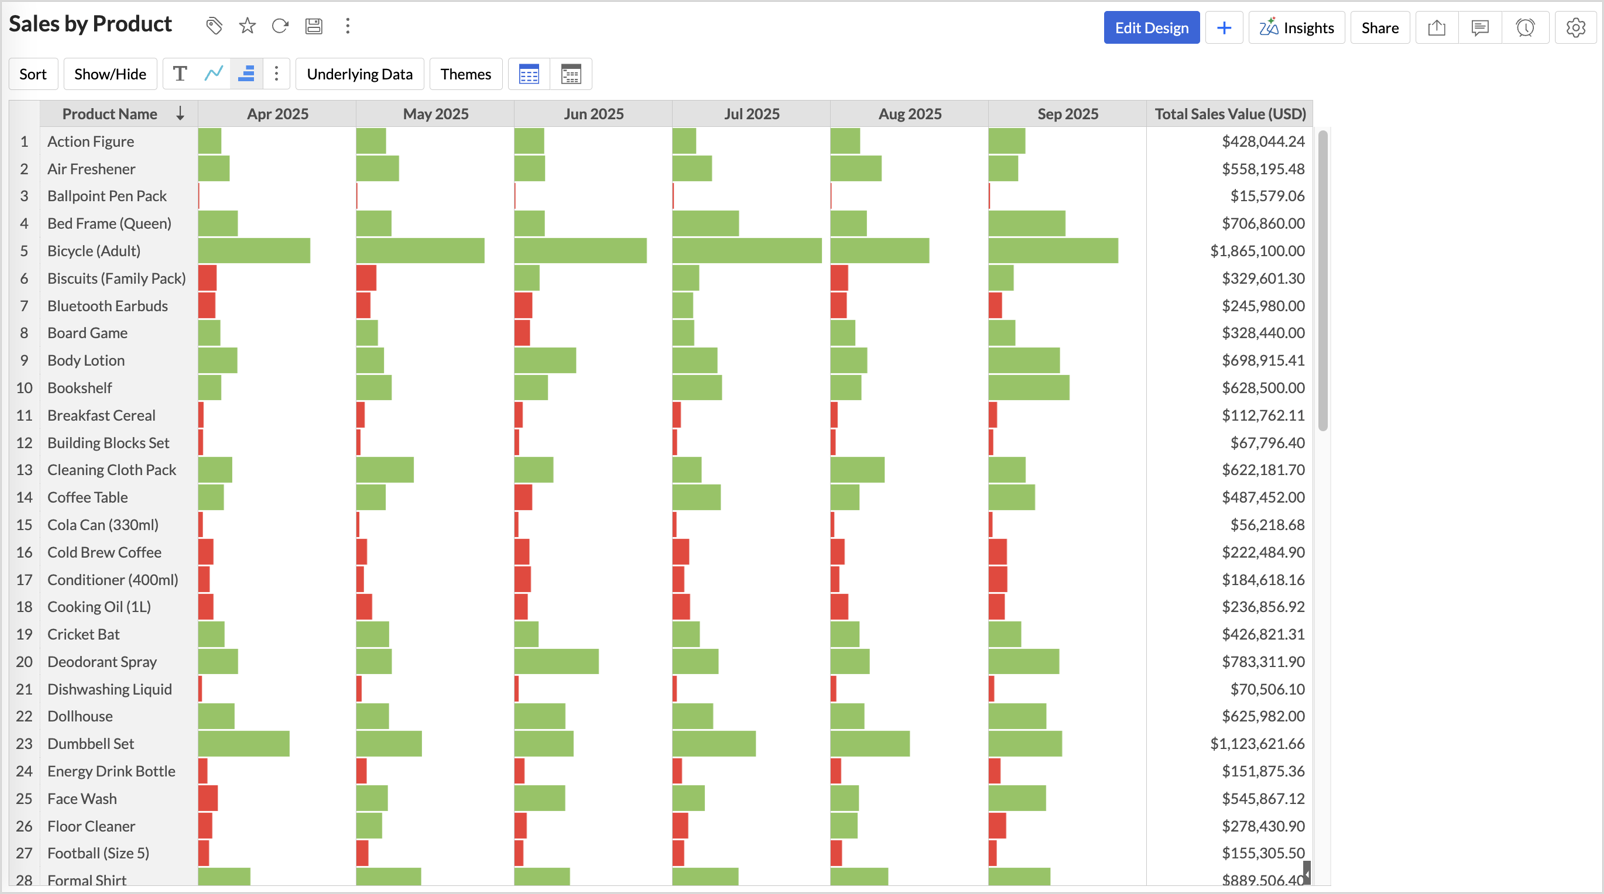This screenshot has width=1604, height=894.
Task: Open the Themes menu
Action: point(465,74)
